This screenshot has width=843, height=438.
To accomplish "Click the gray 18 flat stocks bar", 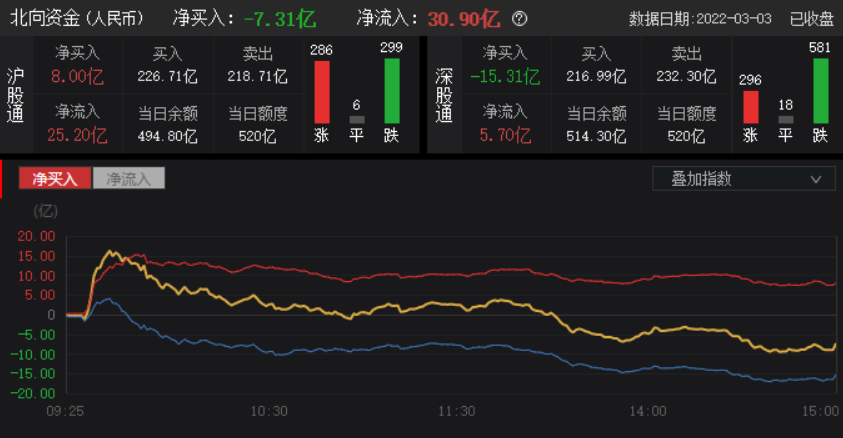I will (x=785, y=119).
